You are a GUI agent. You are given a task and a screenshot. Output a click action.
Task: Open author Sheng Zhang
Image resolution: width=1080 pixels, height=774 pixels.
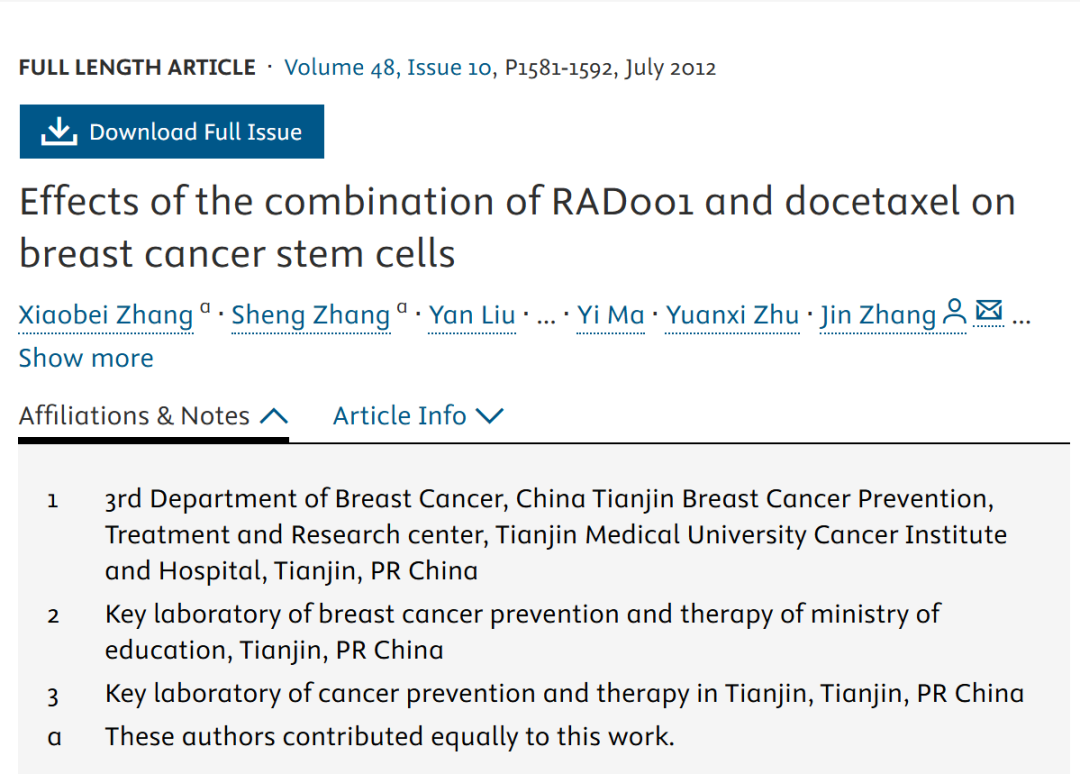pyautogui.click(x=311, y=315)
